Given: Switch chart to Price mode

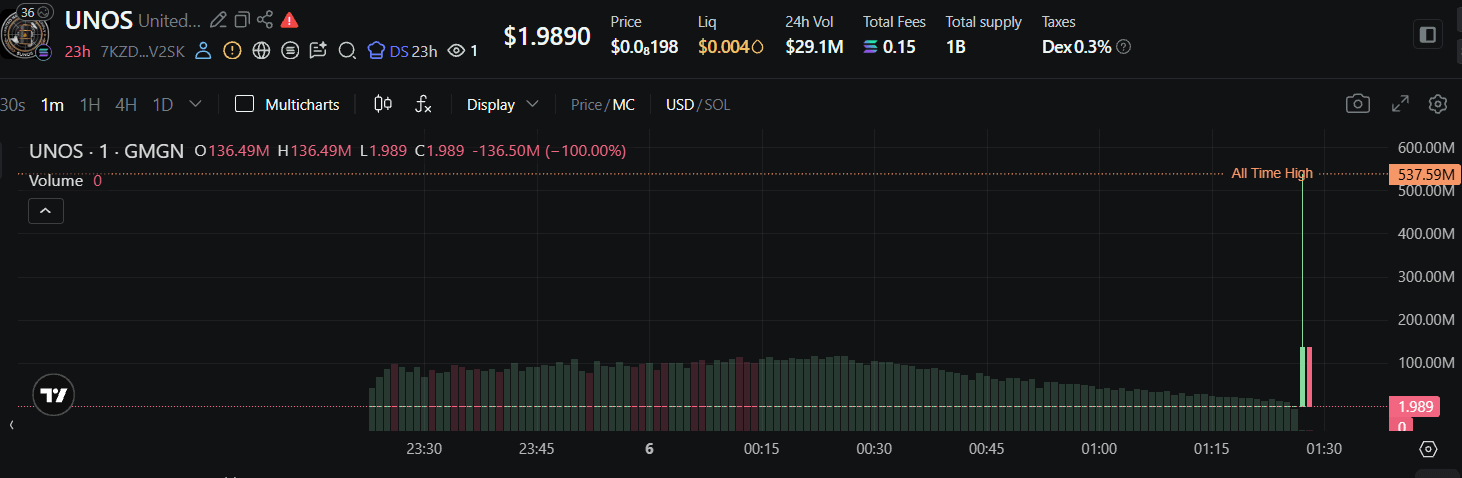Looking at the screenshot, I should tap(586, 104).
